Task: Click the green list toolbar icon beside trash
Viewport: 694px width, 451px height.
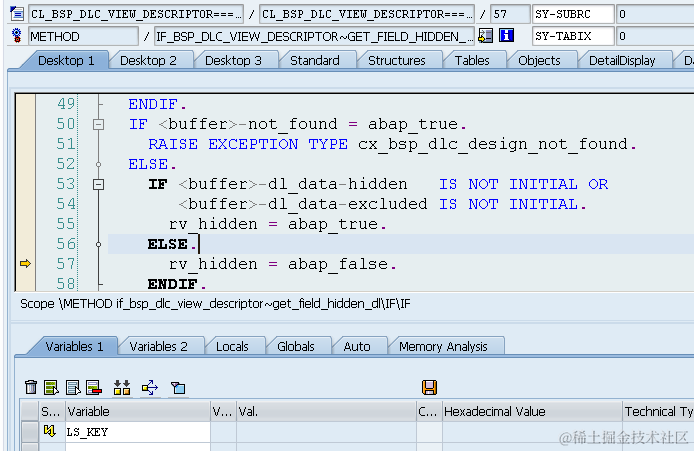Action: coord(52,387)
